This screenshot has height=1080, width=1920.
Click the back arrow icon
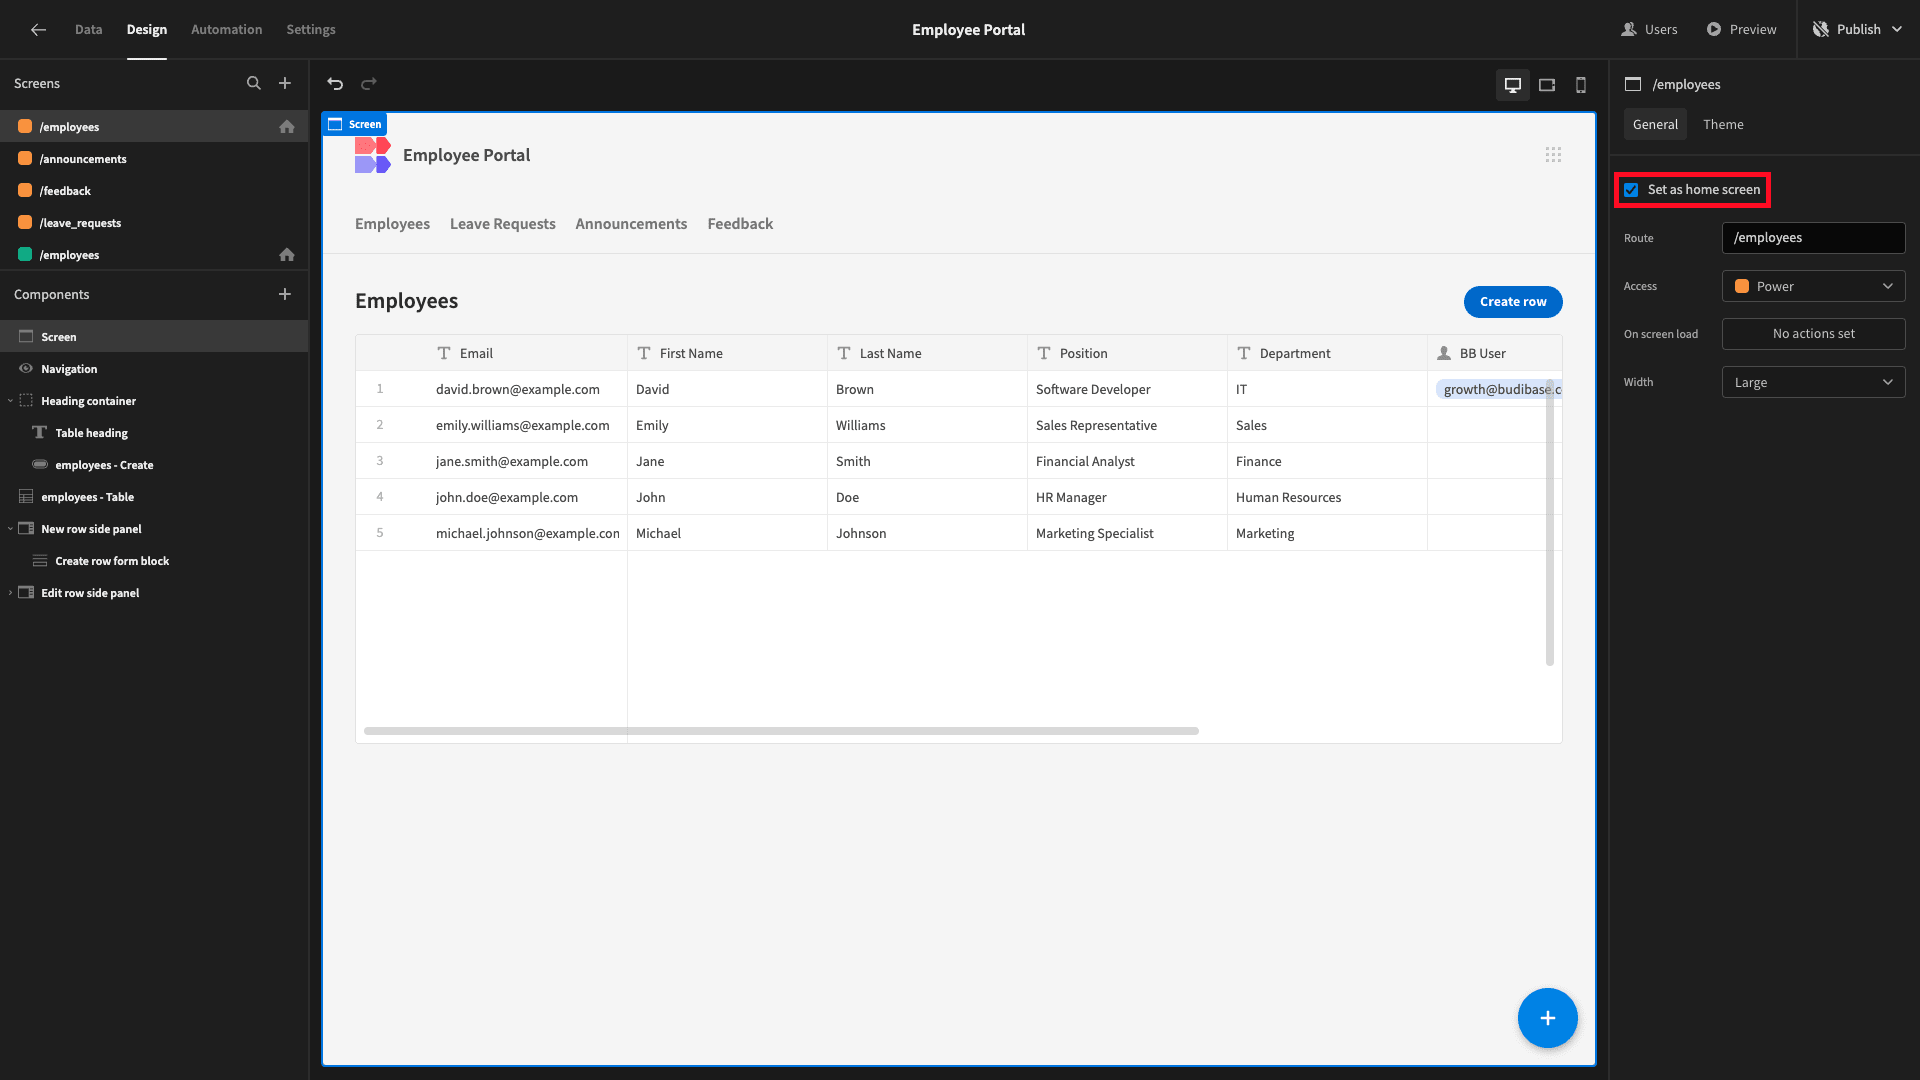click(x=38, y=29)
